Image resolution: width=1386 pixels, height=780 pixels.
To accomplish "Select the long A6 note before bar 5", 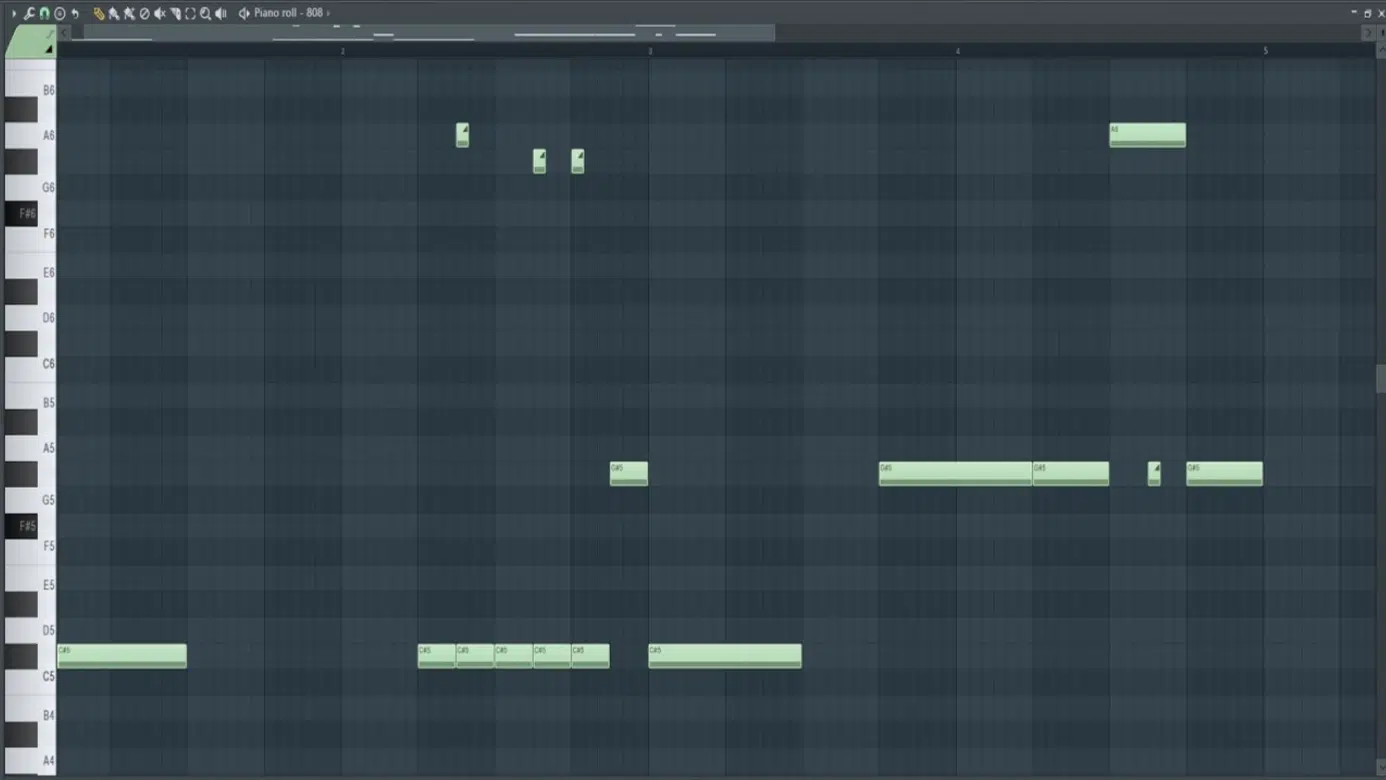I will tap(1148, 135).
